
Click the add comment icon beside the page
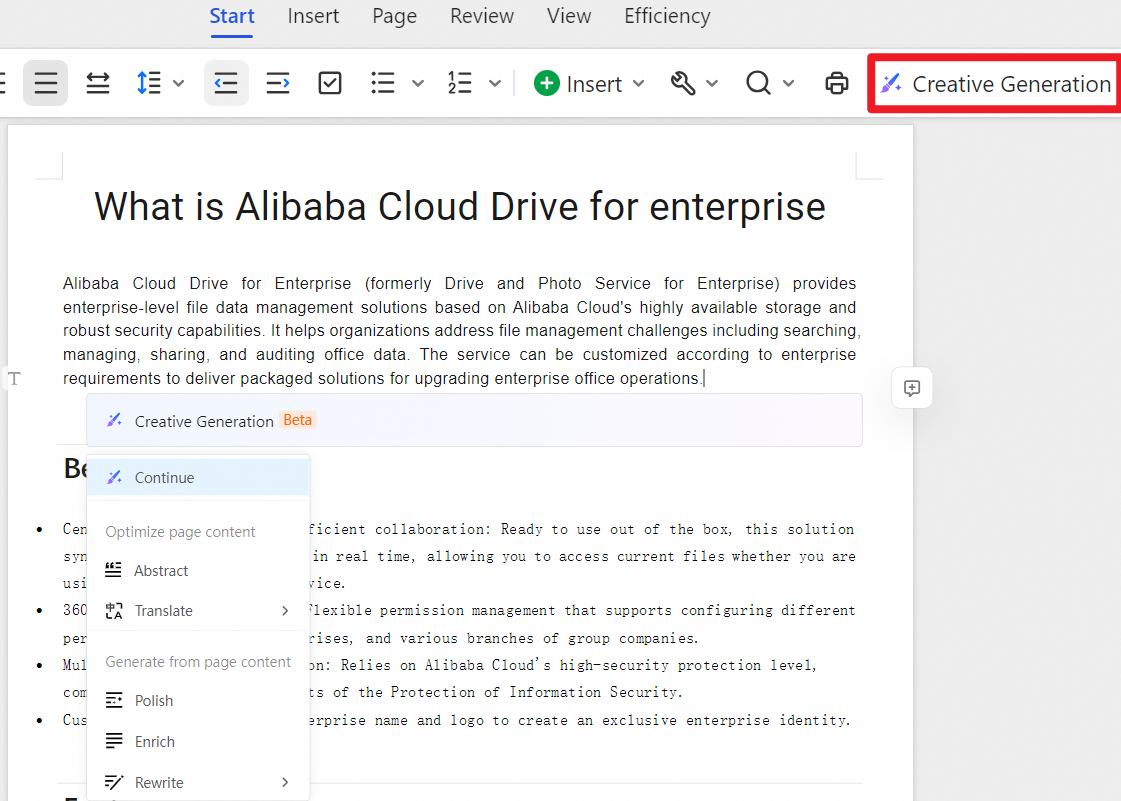(912, 388)
